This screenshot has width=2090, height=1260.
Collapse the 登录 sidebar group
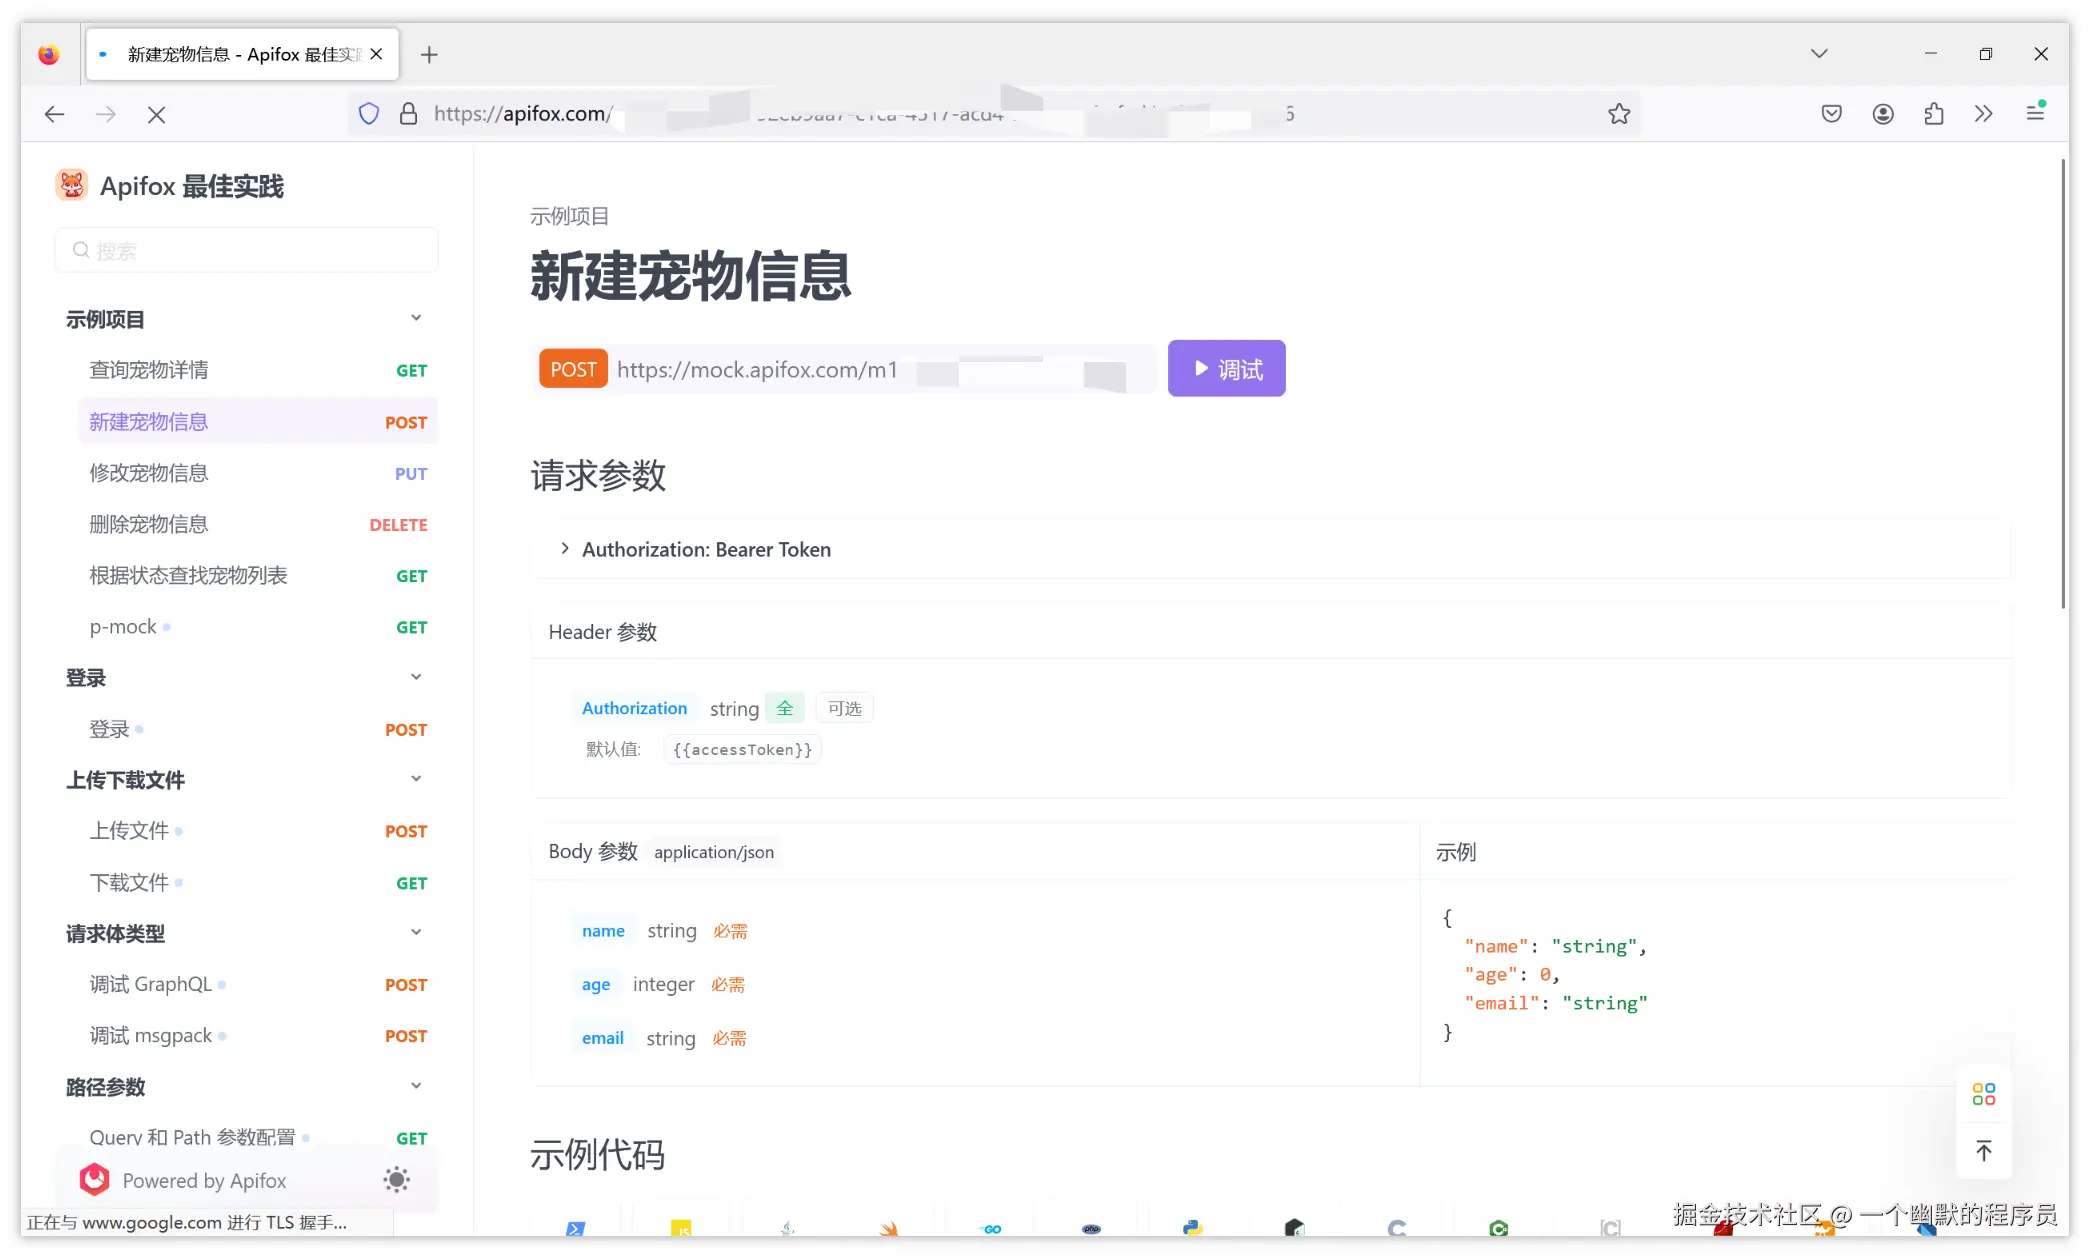416,676
